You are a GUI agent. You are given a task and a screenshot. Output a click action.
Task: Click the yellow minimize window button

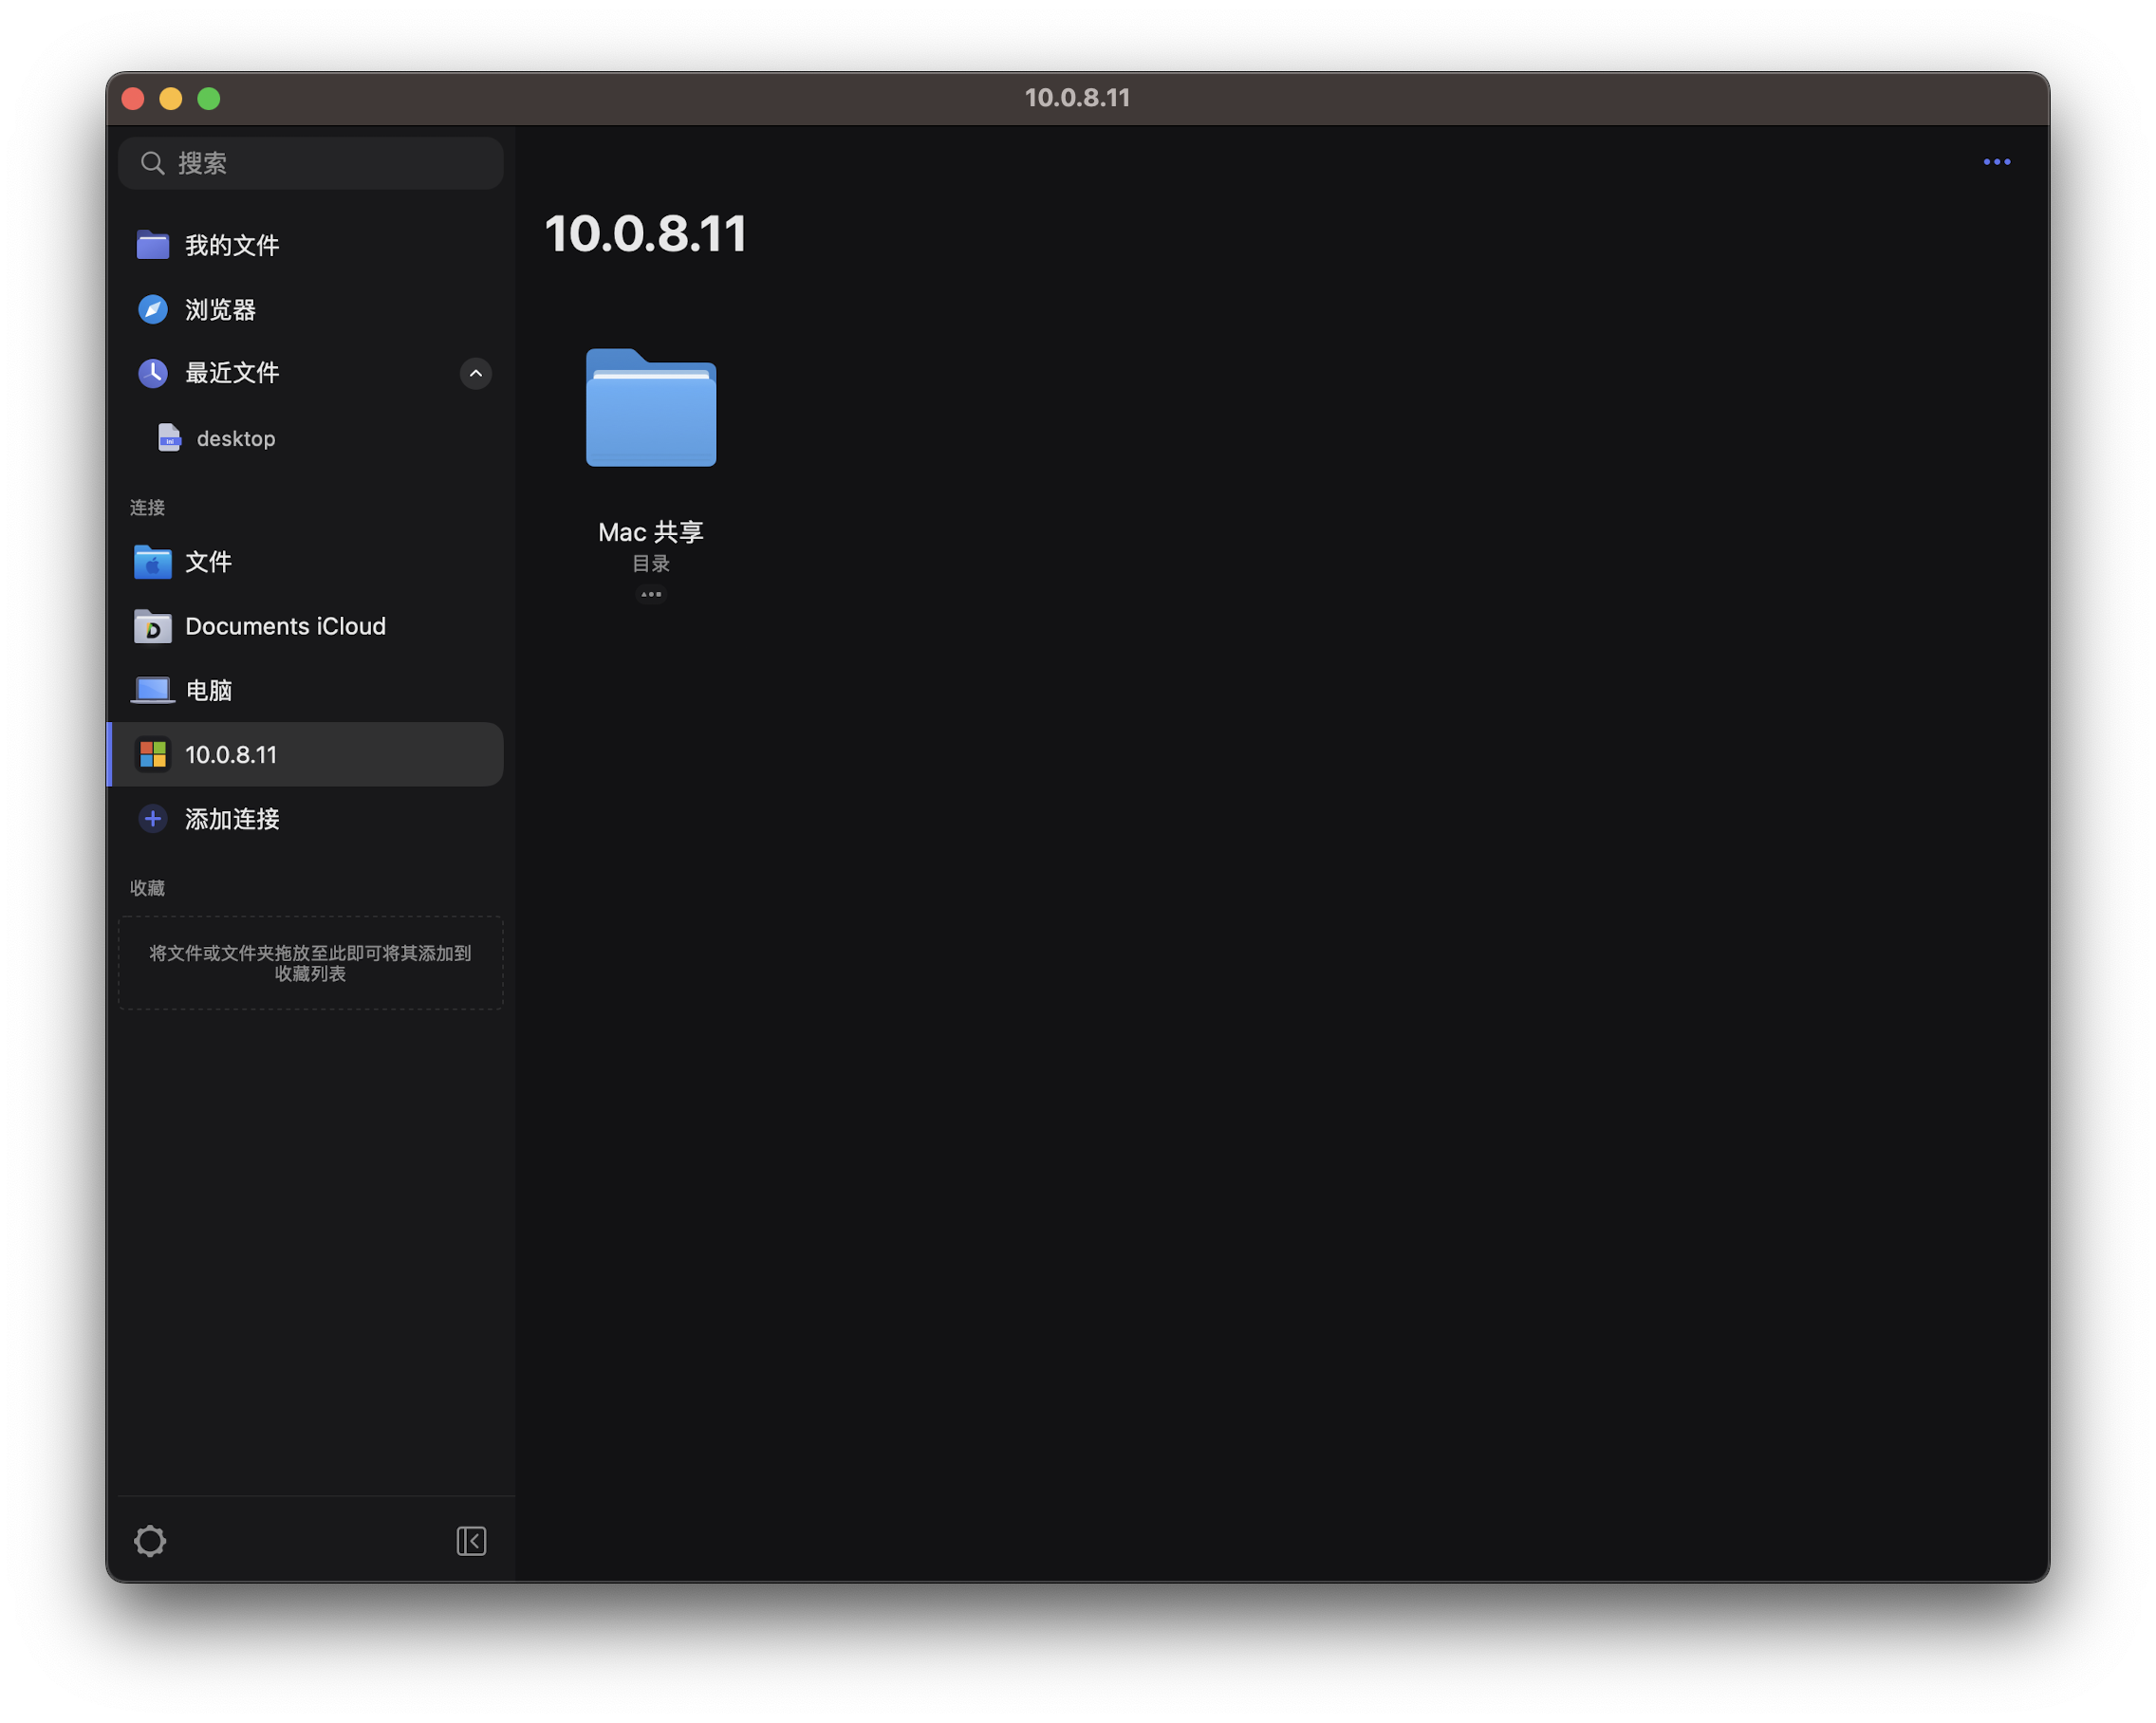(171, 98)
